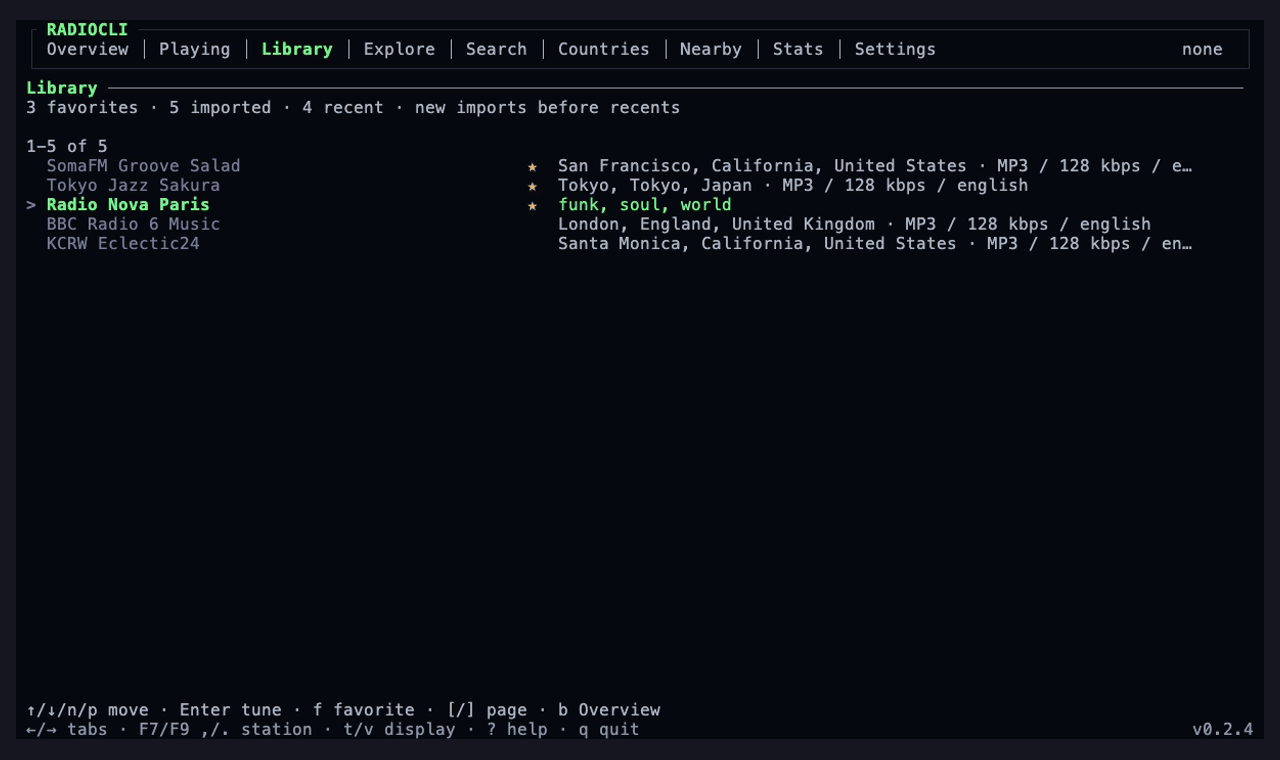Click the favorite star for SomaFM Groove Salad
1280x760 pixels.
point(532,166)
